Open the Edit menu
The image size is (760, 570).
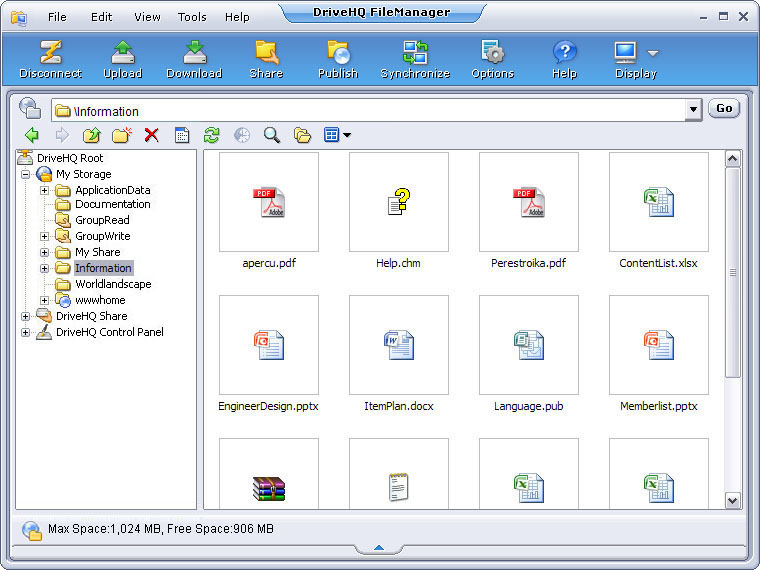click(101, 17)
